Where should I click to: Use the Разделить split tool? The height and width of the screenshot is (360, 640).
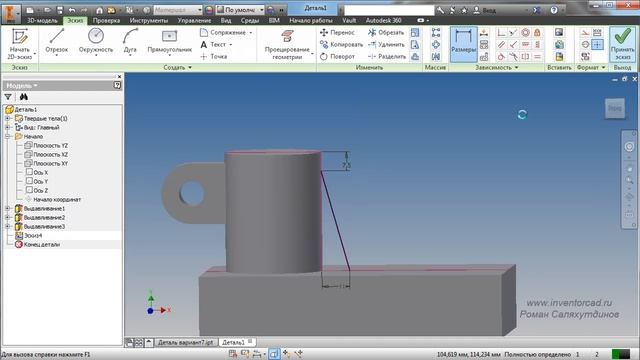click(387, 56)
